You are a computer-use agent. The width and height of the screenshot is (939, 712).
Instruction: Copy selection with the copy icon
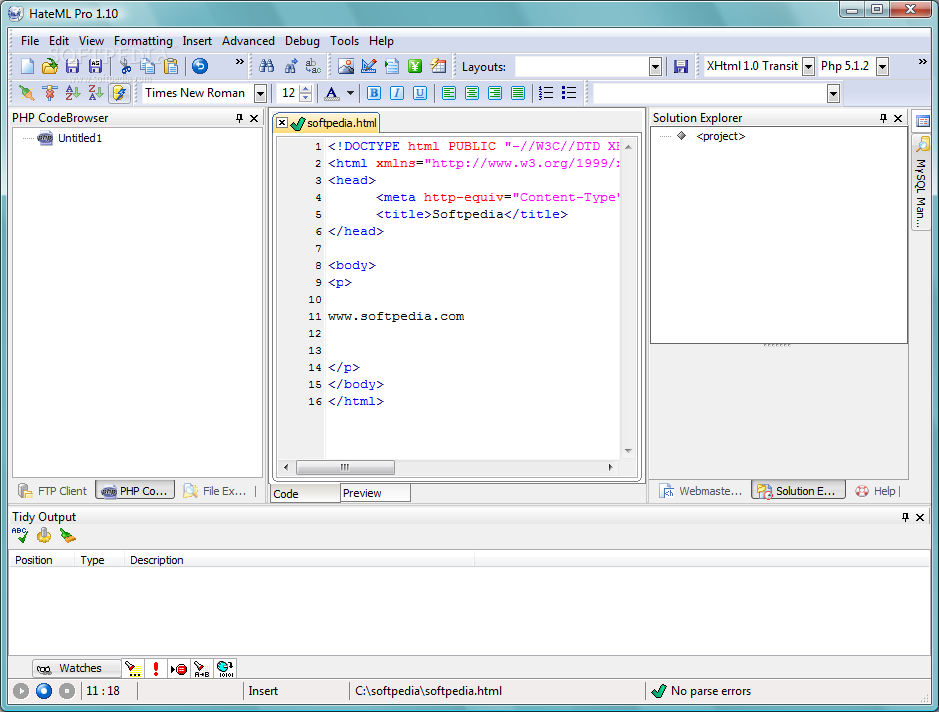tap(147, 66)
